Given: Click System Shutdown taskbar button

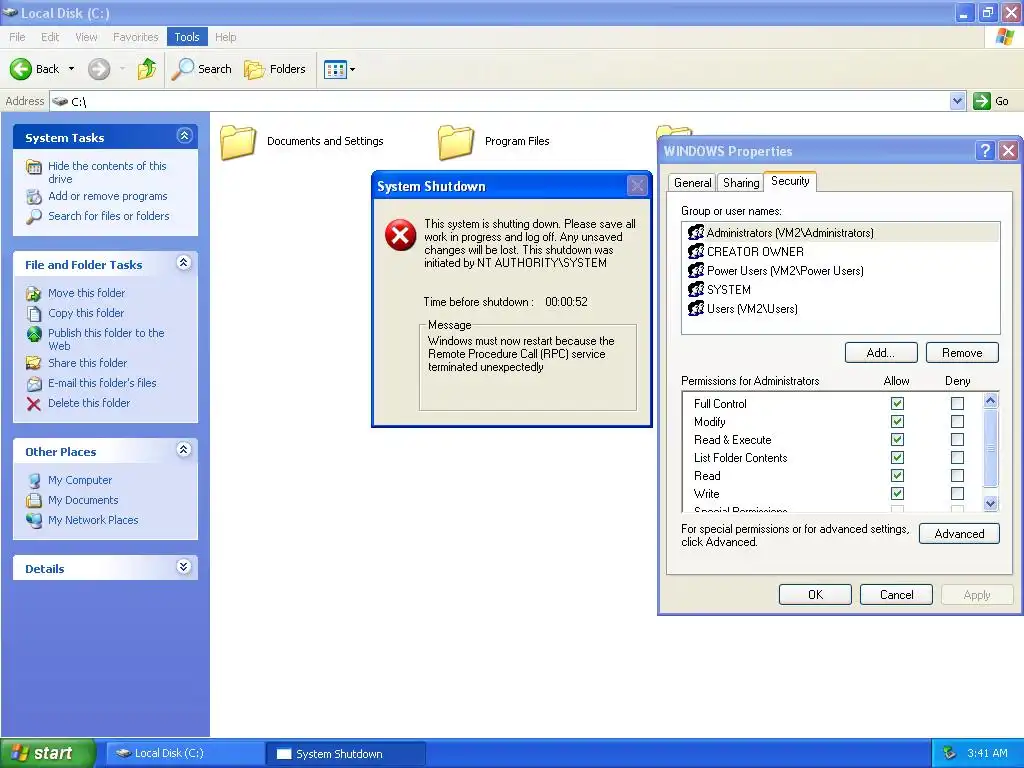Looking at the screenshot, I should 346,754.
